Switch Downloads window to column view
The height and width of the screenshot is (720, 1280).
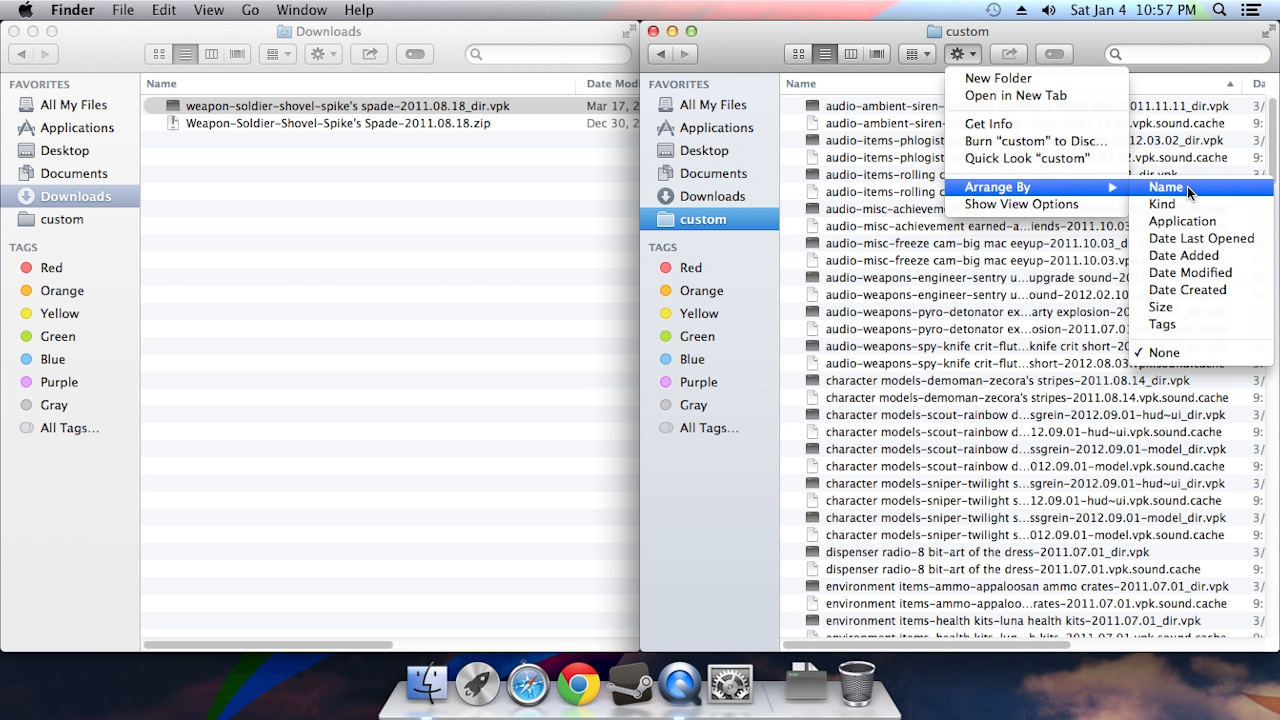(x=211, y=54)
